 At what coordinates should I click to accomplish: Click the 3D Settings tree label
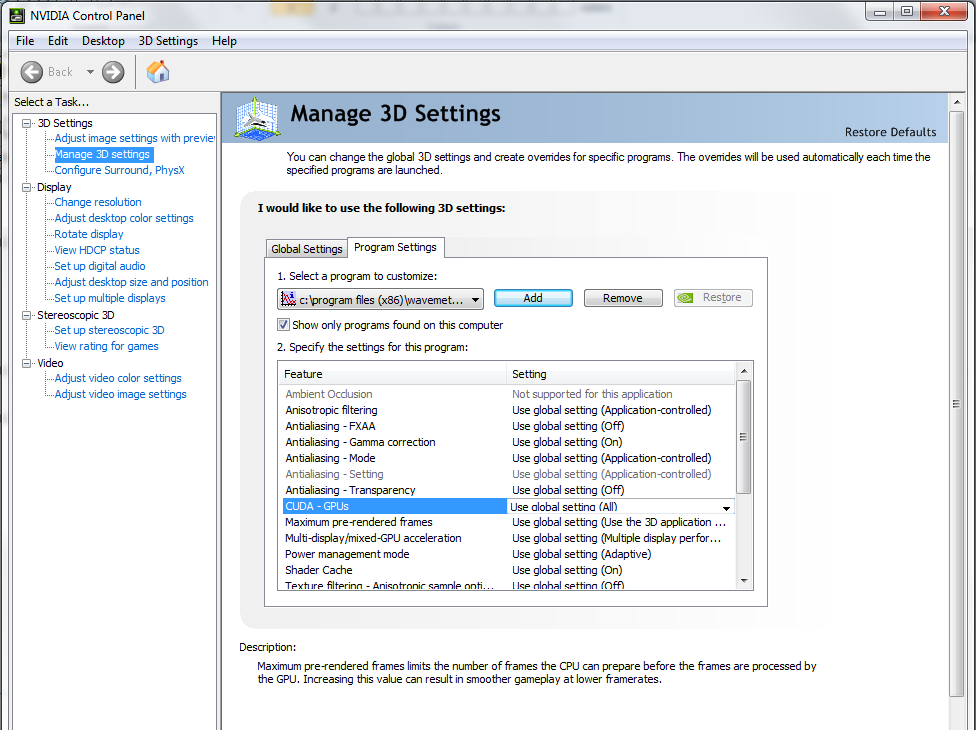(x=65, y=123)
